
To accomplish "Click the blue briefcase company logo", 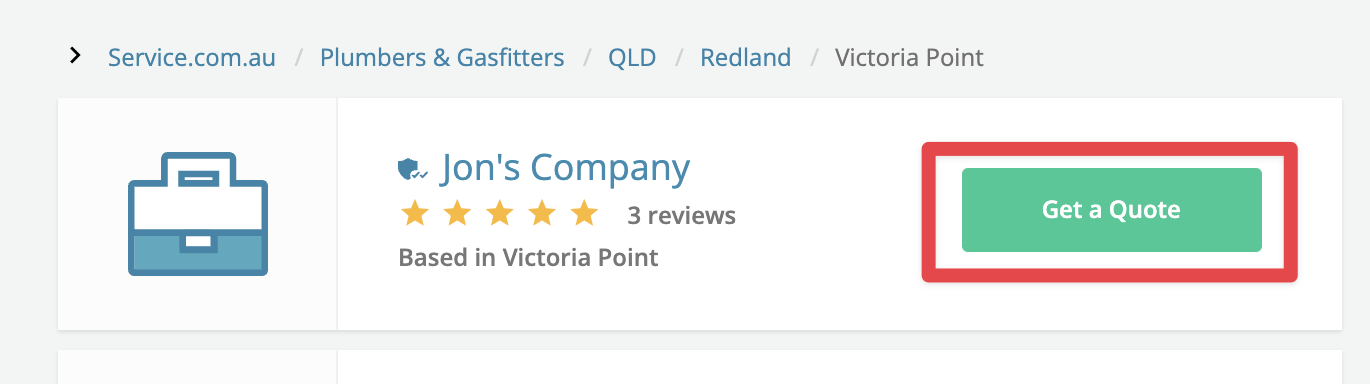I will [x=198, y=214].
